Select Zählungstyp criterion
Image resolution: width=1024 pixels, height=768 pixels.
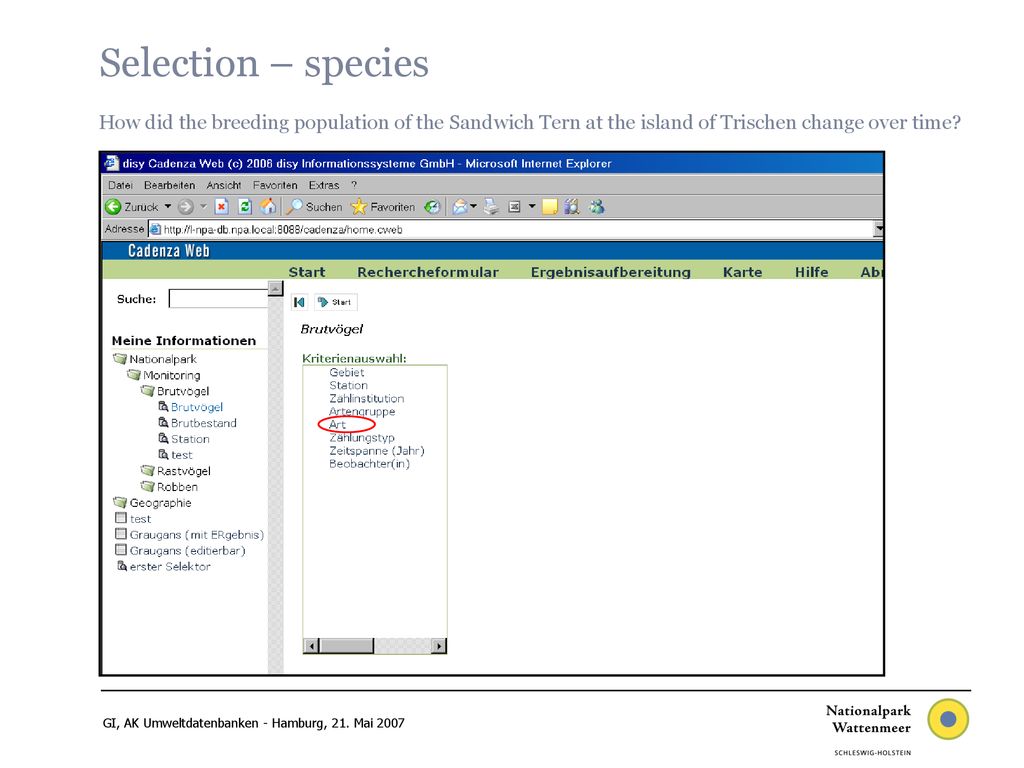pos(362,438)
